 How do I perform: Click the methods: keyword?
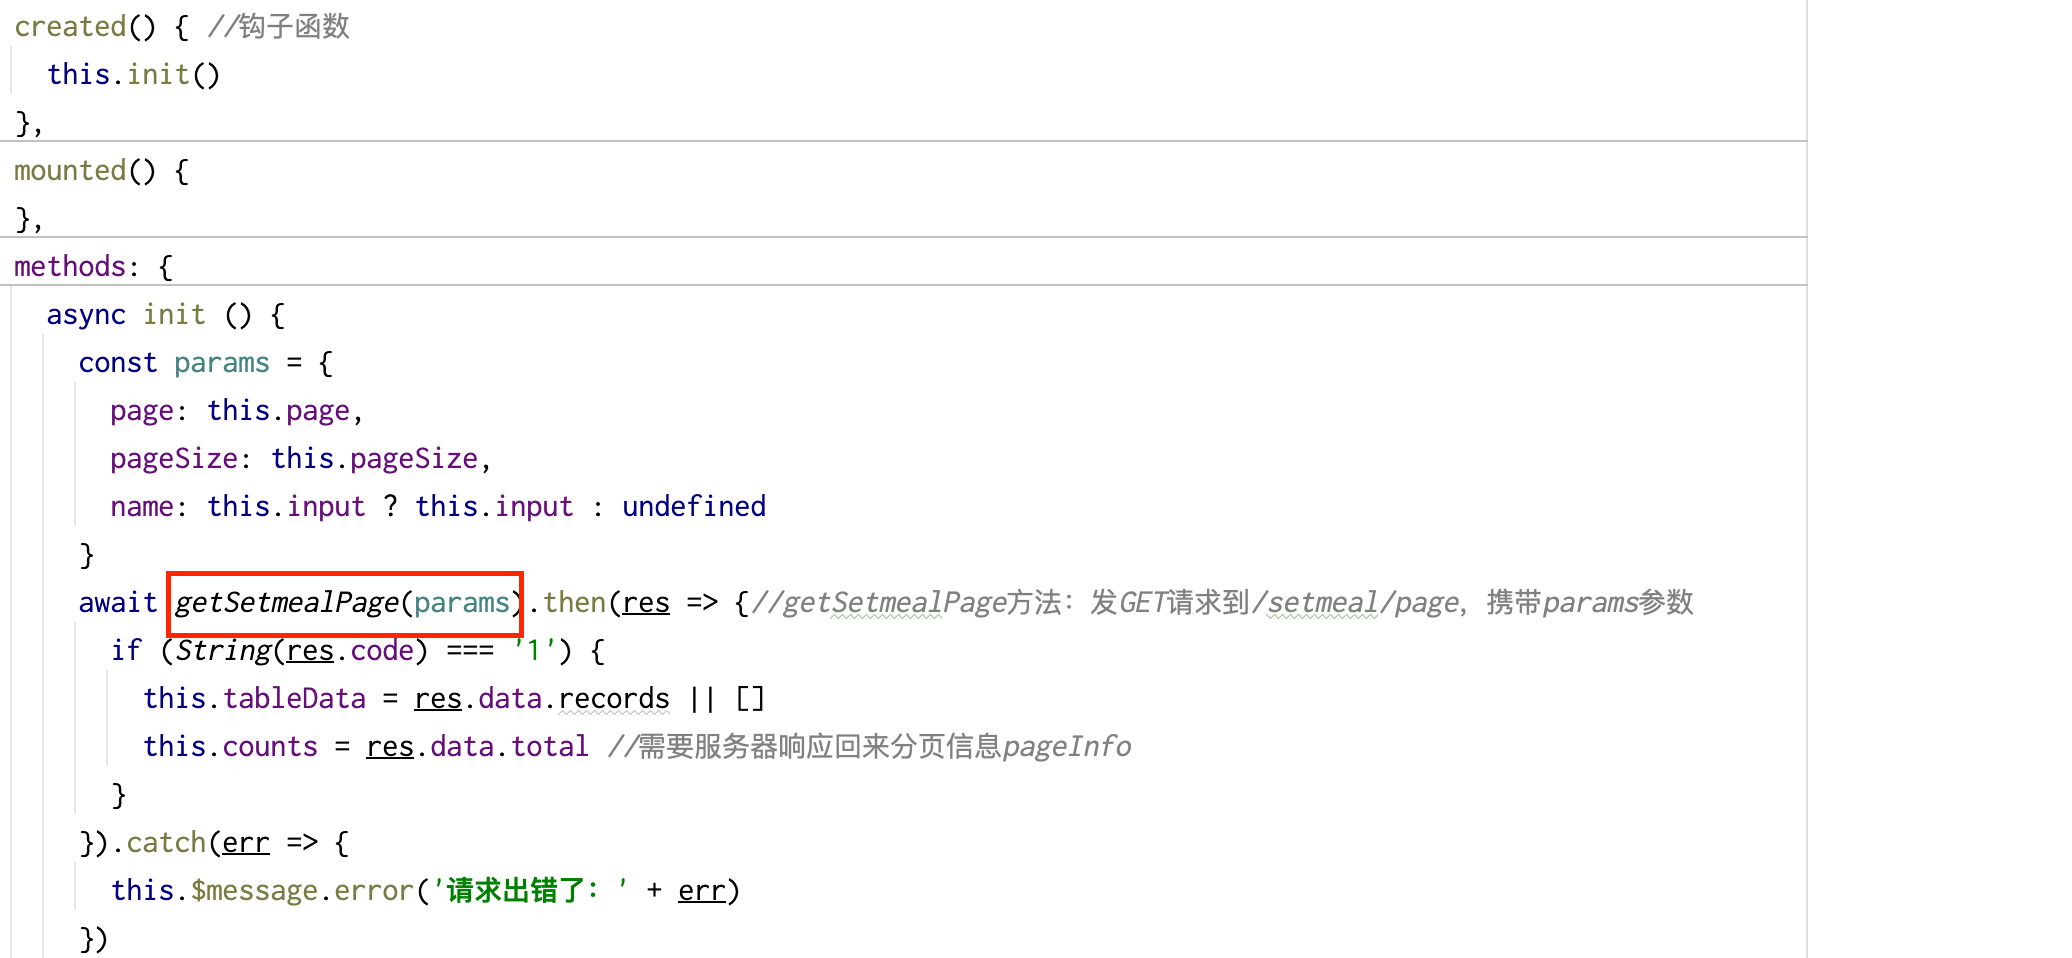tap(76, 267)
